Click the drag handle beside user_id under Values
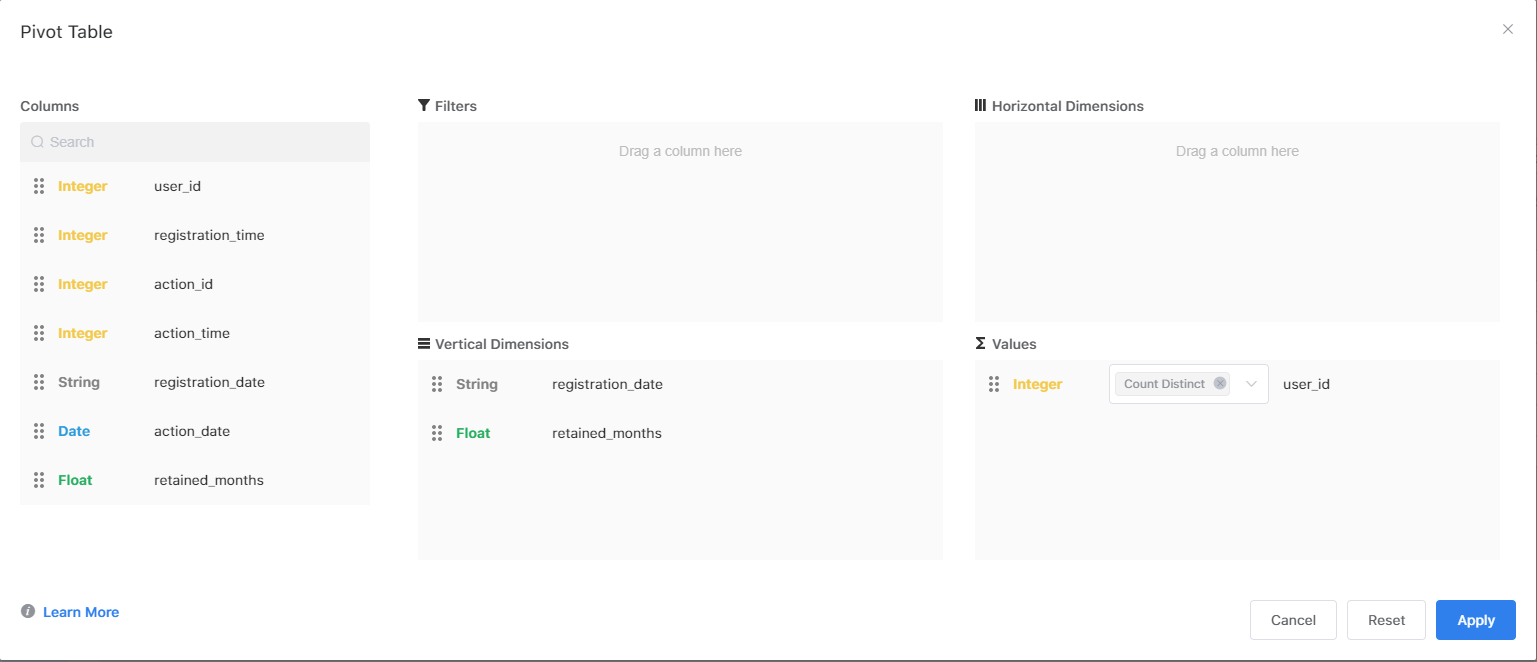The width and height of the screenshot is (1537, 662). (993, 383)
